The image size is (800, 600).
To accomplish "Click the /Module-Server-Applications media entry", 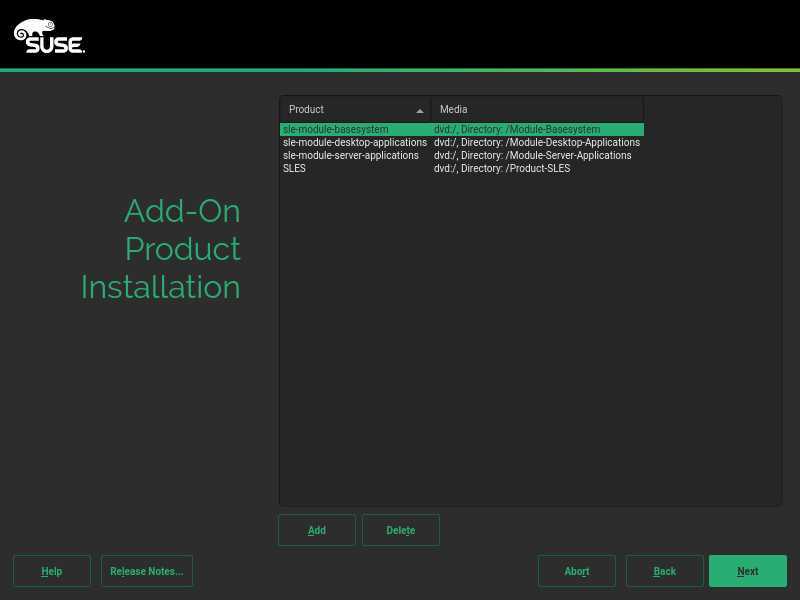I will pyautogui.click(x=533, y=156).
